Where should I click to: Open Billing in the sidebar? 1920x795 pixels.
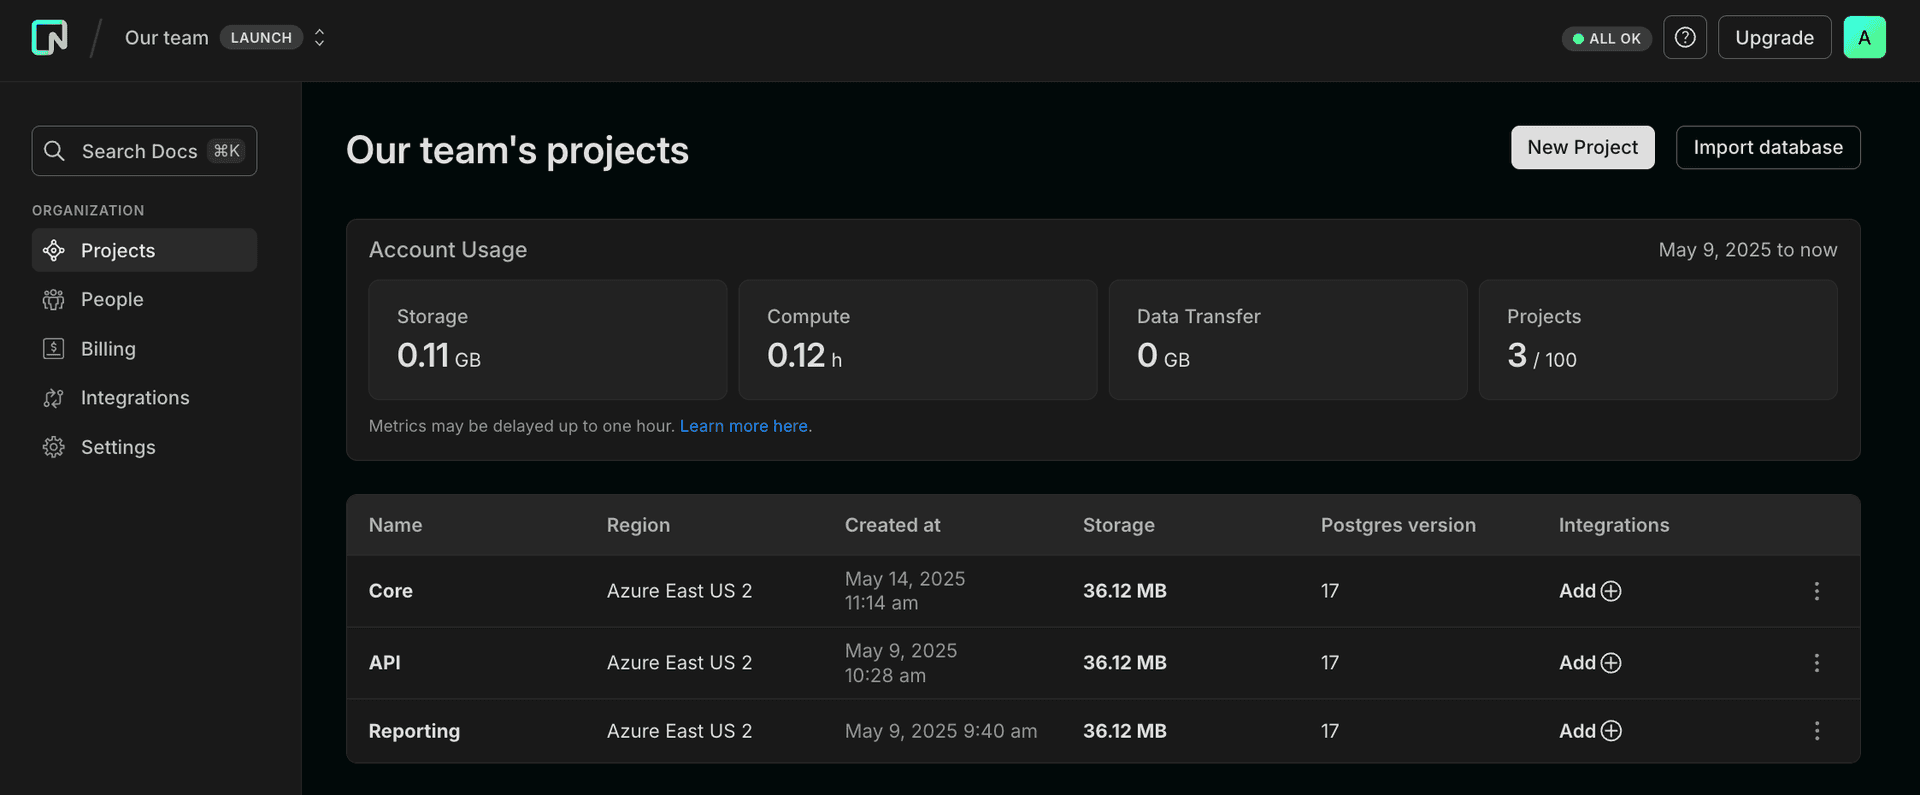coord(108,349)
